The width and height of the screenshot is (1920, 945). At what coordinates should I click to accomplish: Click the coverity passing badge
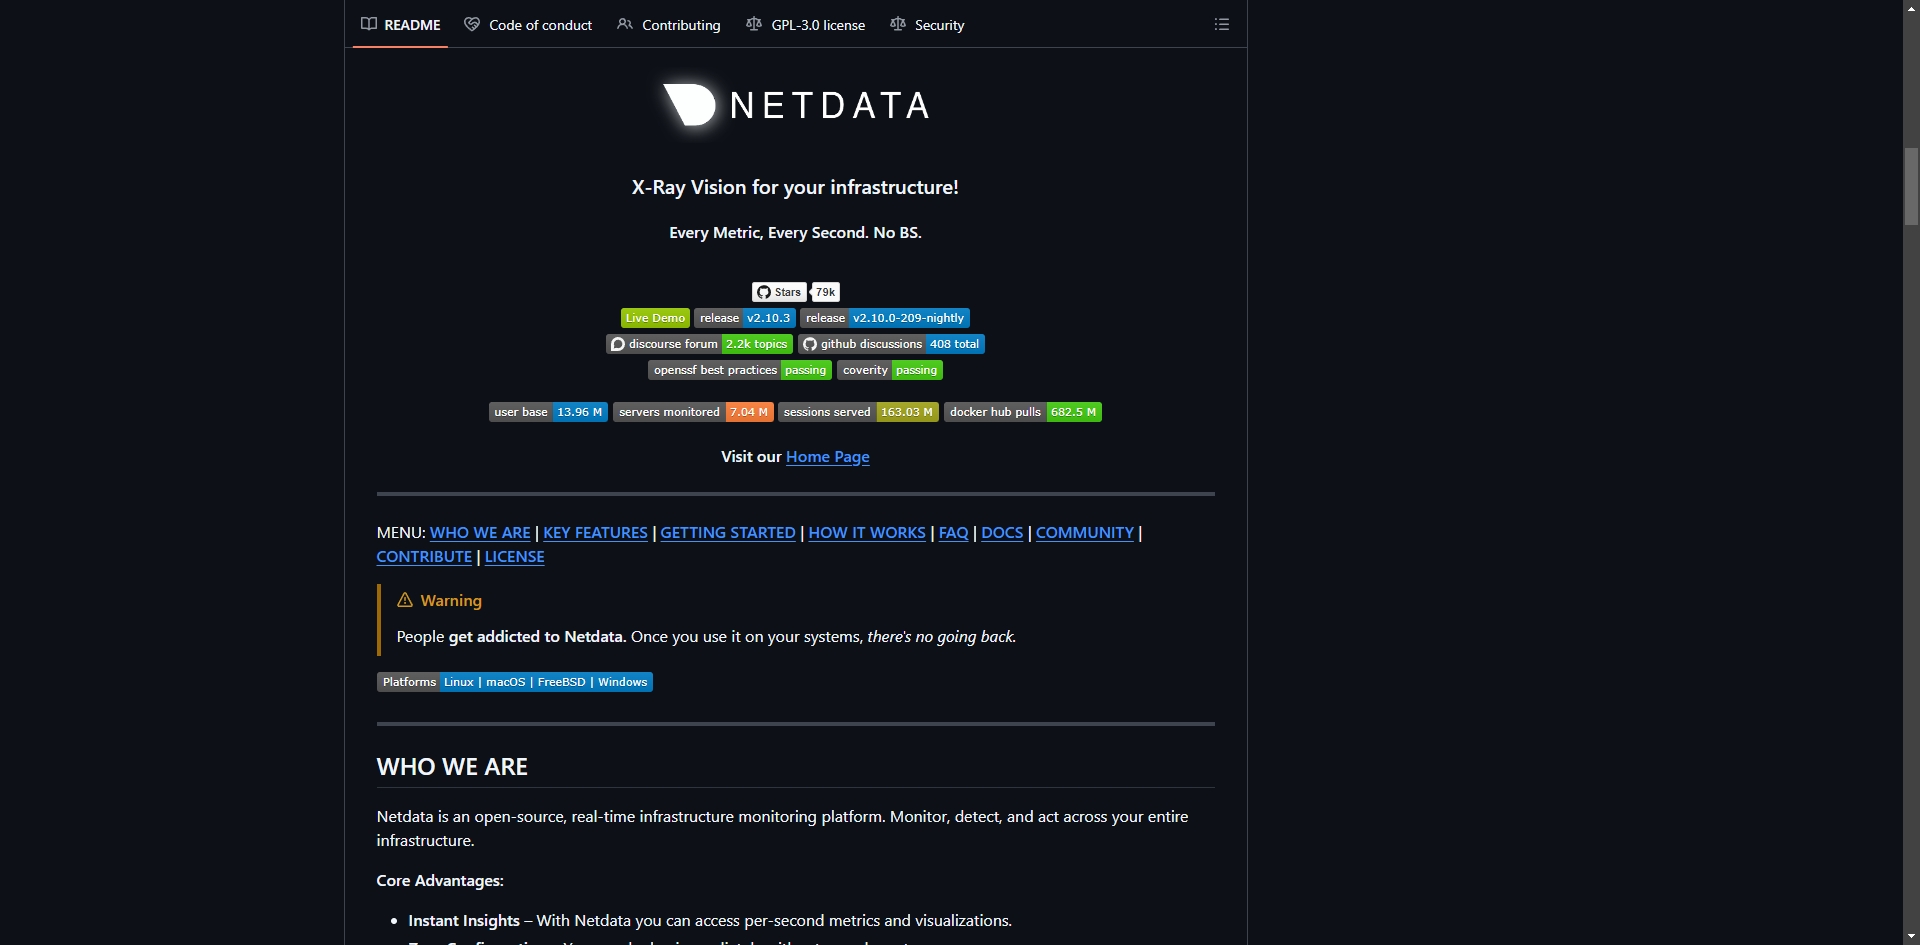click(890, 370)
